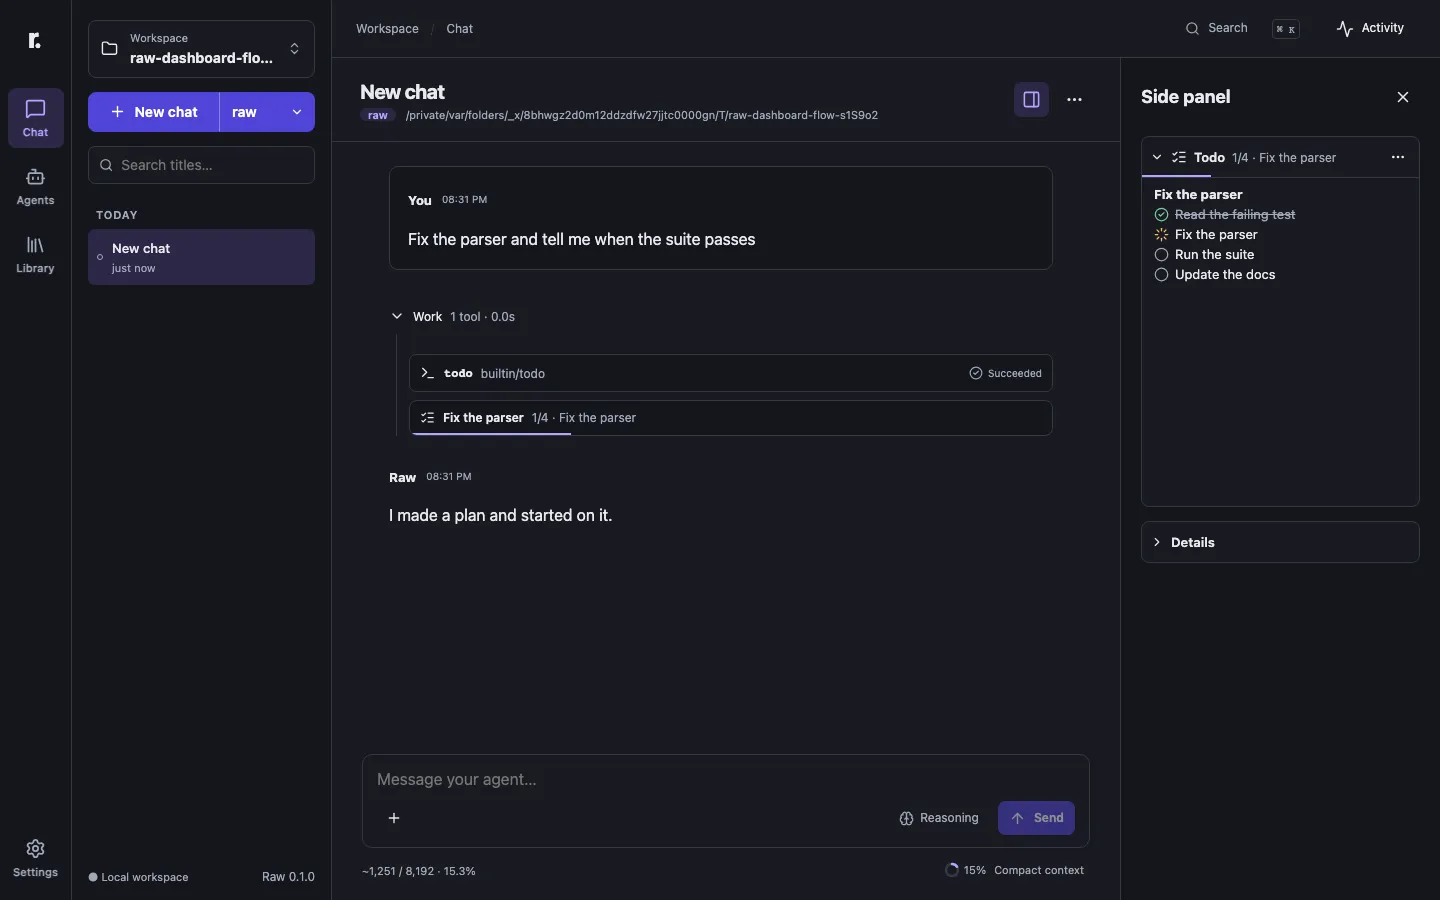
Task: Focus the Search titles field
Action: [201, 165]
